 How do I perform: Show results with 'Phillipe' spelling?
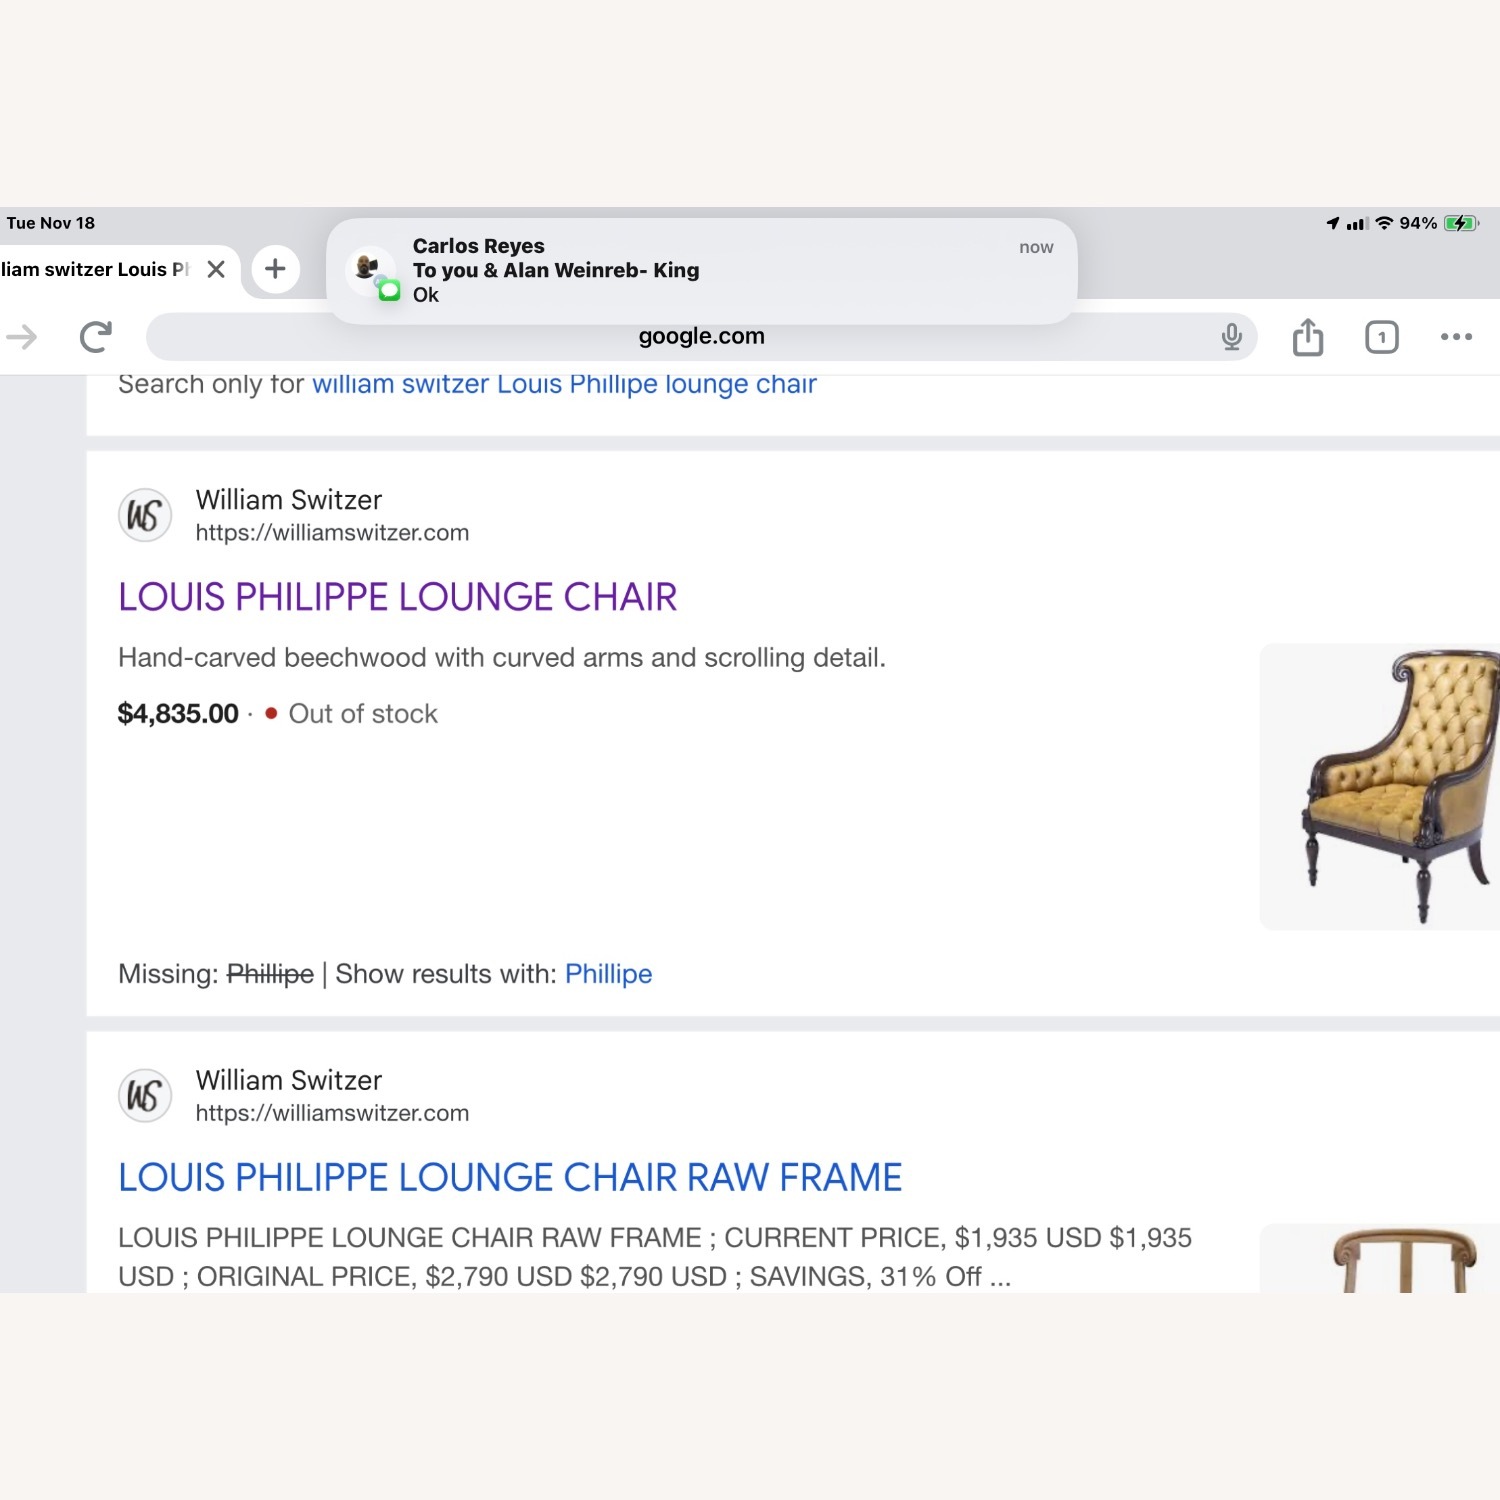608,973
